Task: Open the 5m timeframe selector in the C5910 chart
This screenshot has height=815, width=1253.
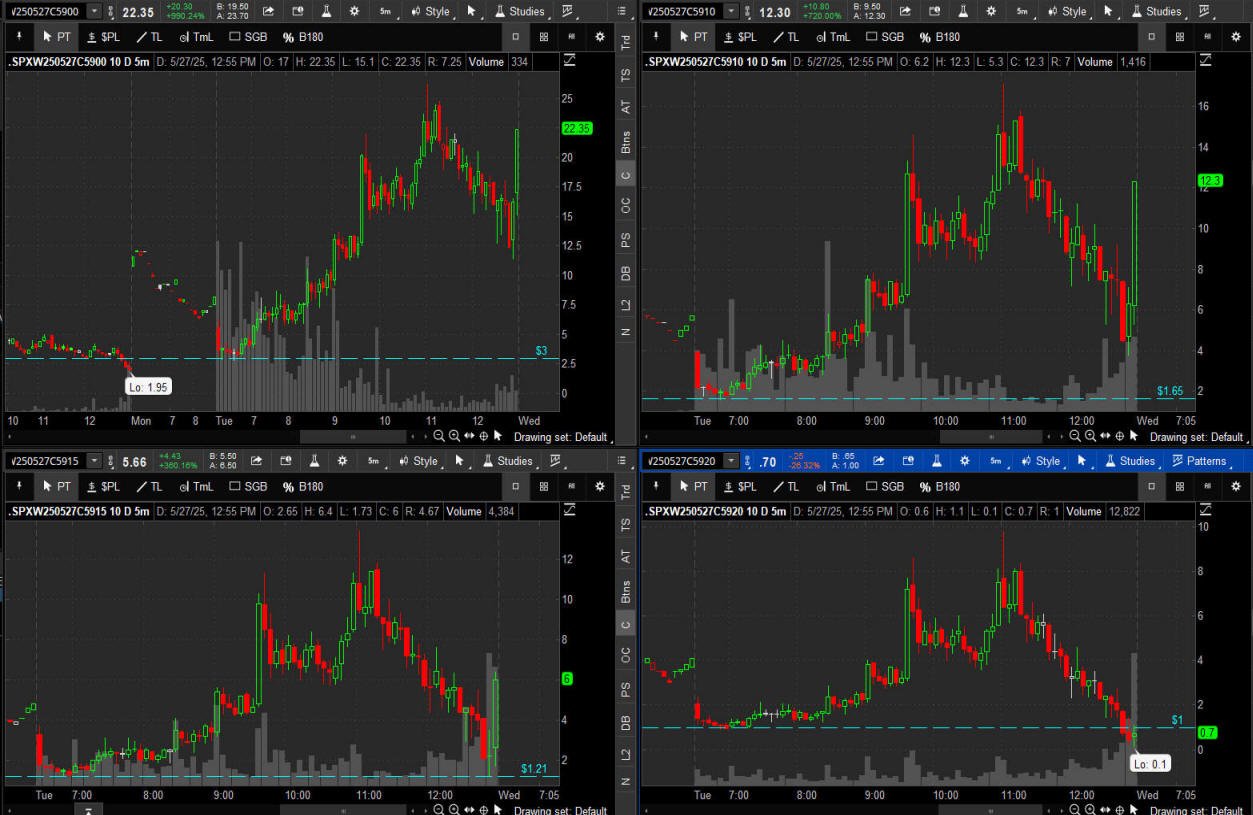Action: (x=1022, y=11)
